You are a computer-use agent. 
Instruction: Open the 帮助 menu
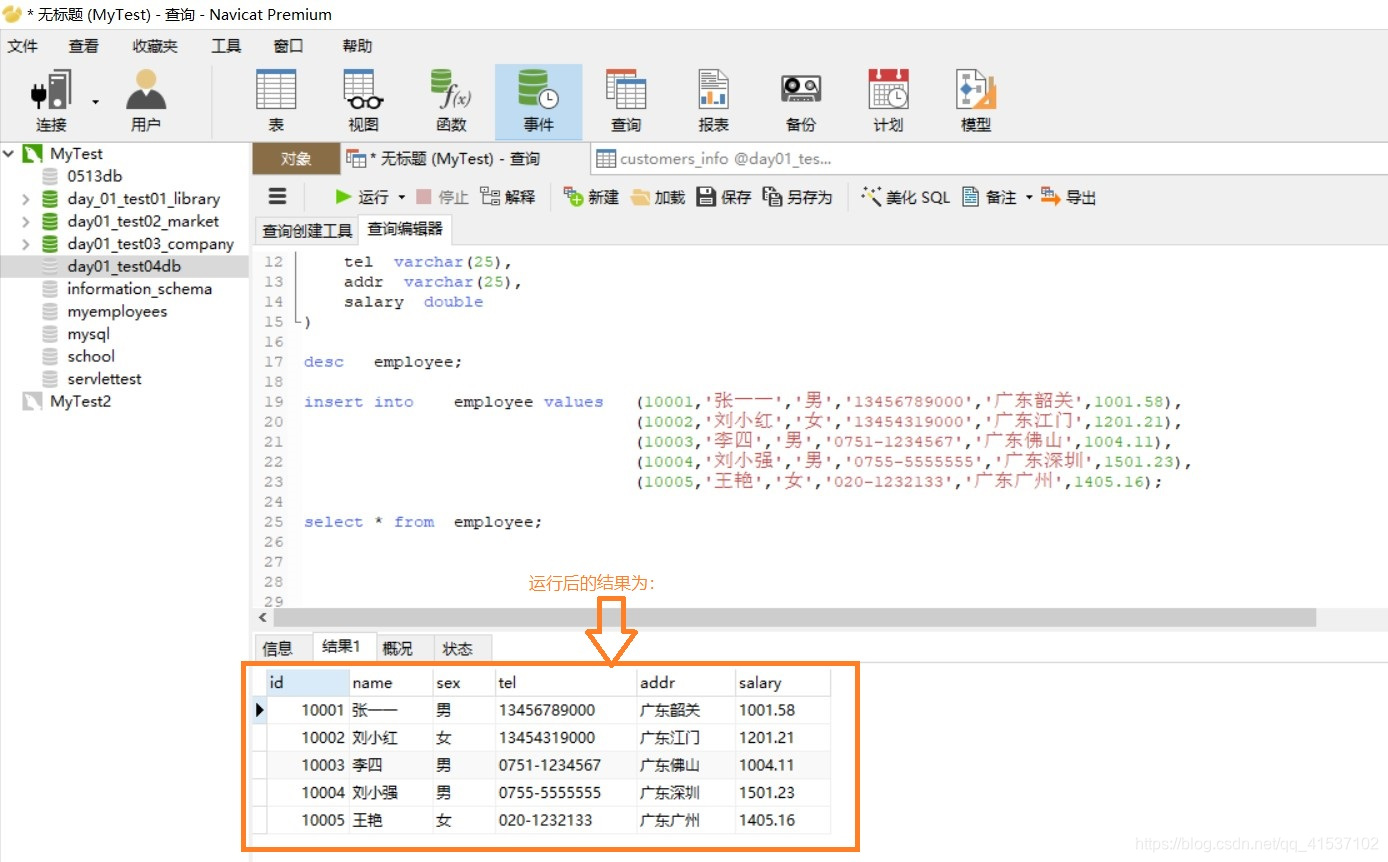click(x=357, y=46)
